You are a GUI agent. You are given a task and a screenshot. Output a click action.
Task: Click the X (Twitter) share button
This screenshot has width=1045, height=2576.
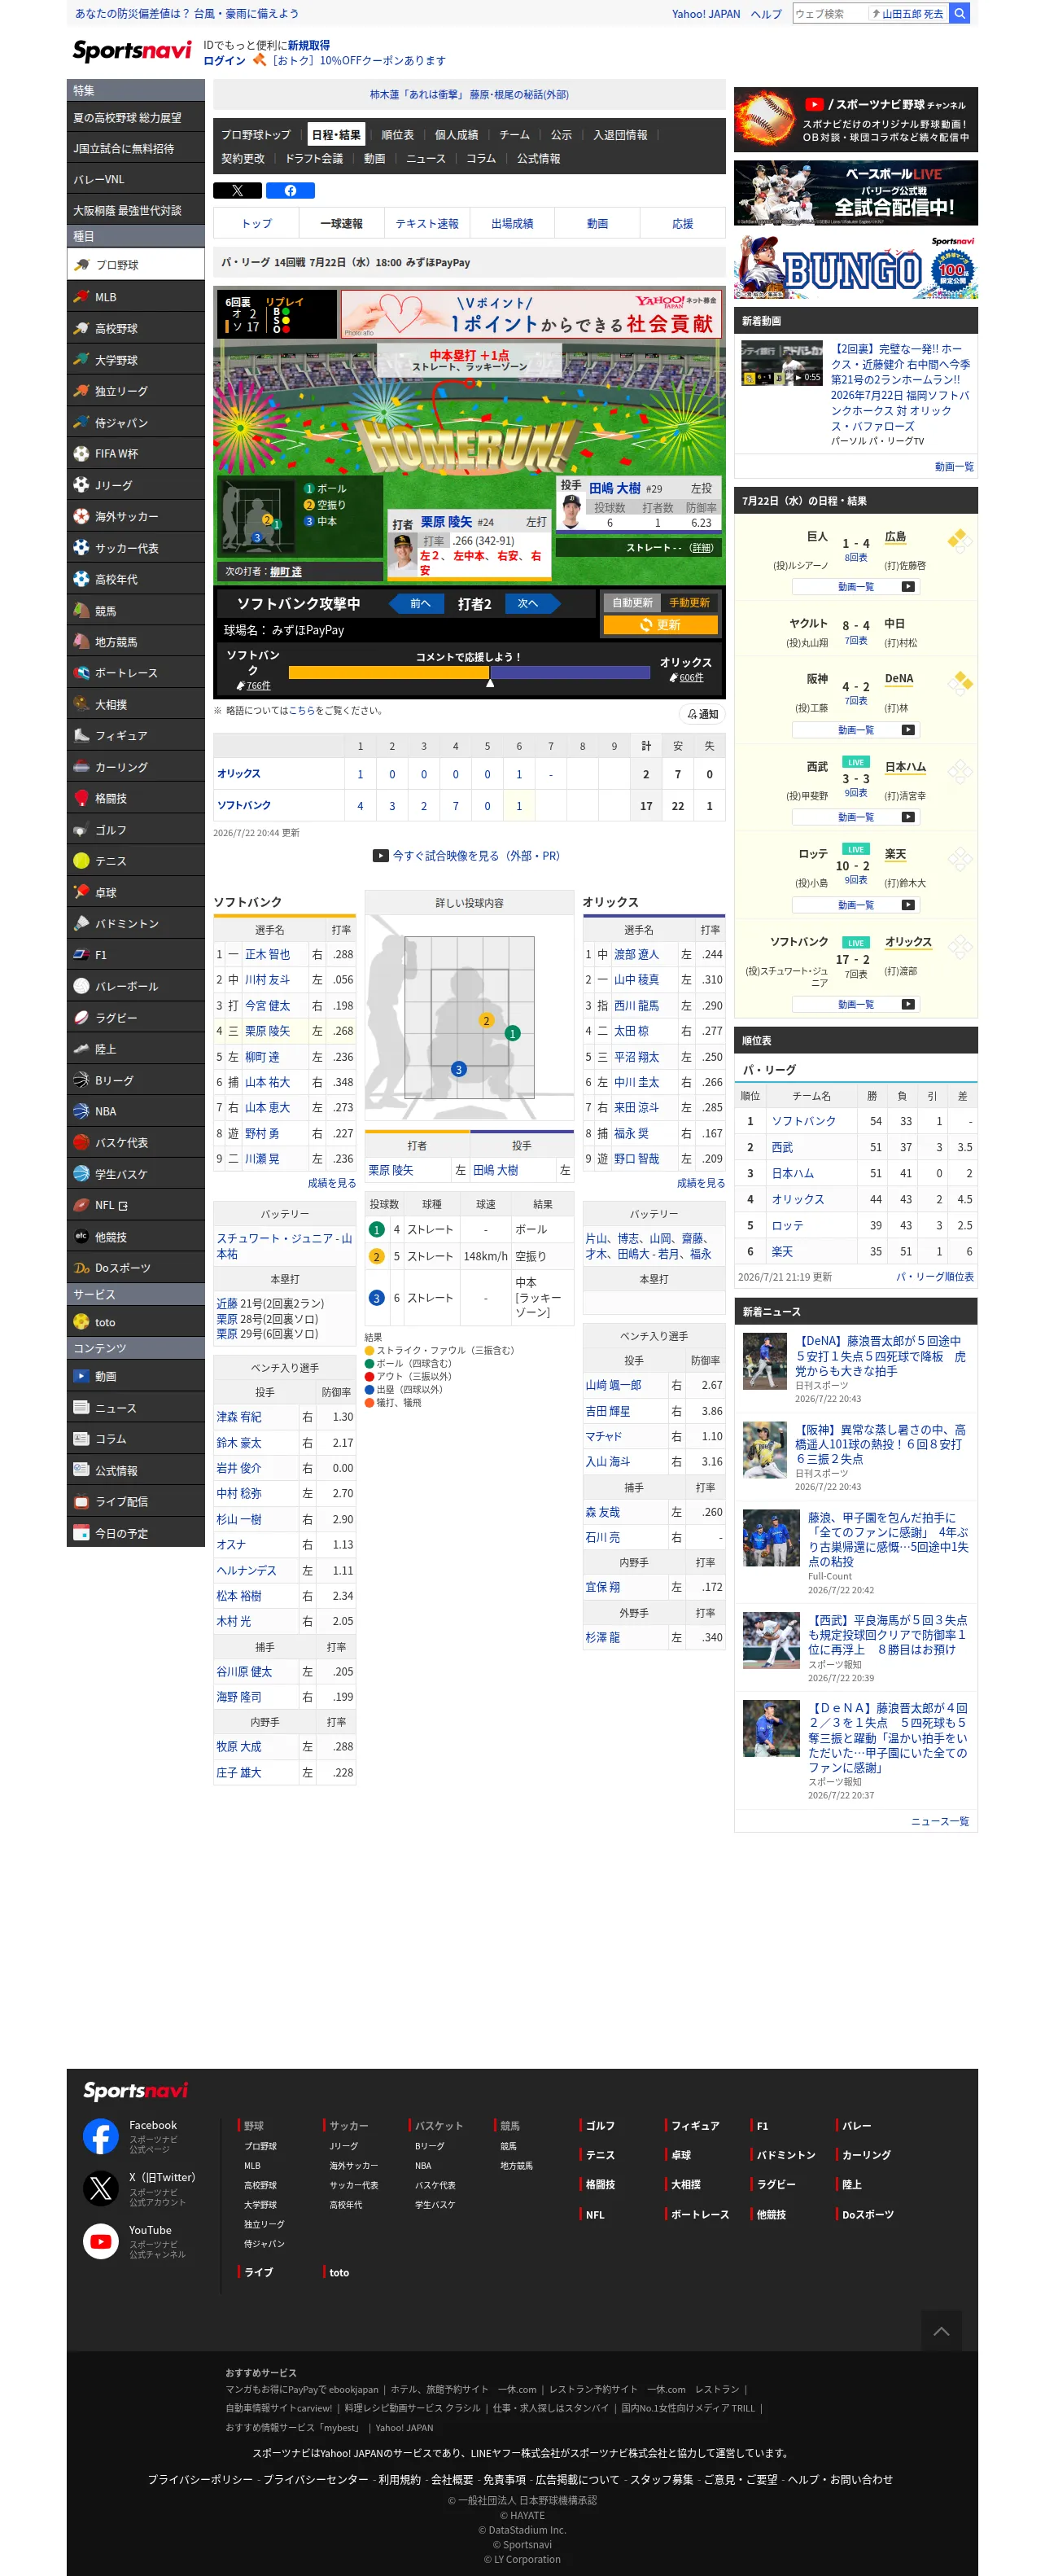pyautogui.click(x=237, y=190)
